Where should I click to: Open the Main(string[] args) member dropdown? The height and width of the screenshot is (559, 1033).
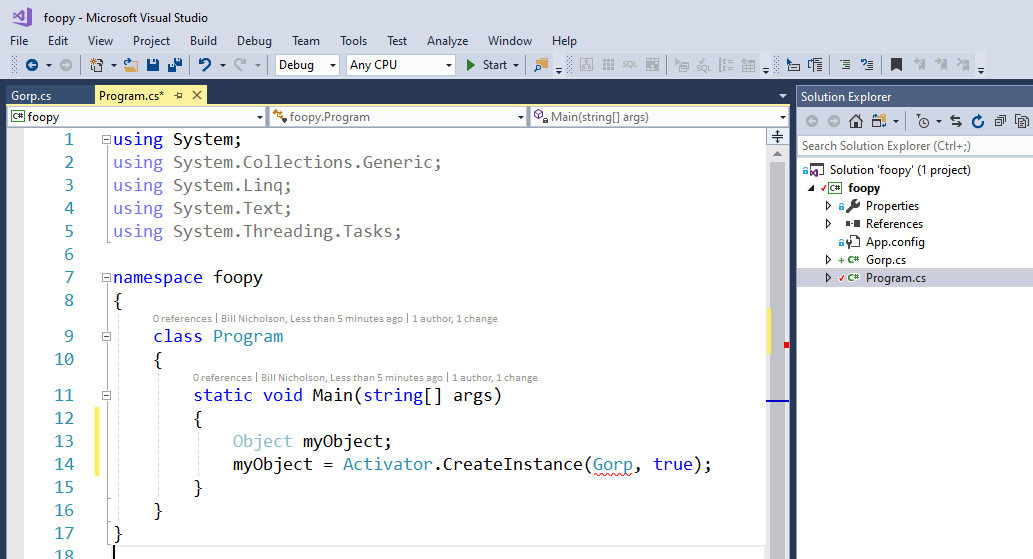783,117
